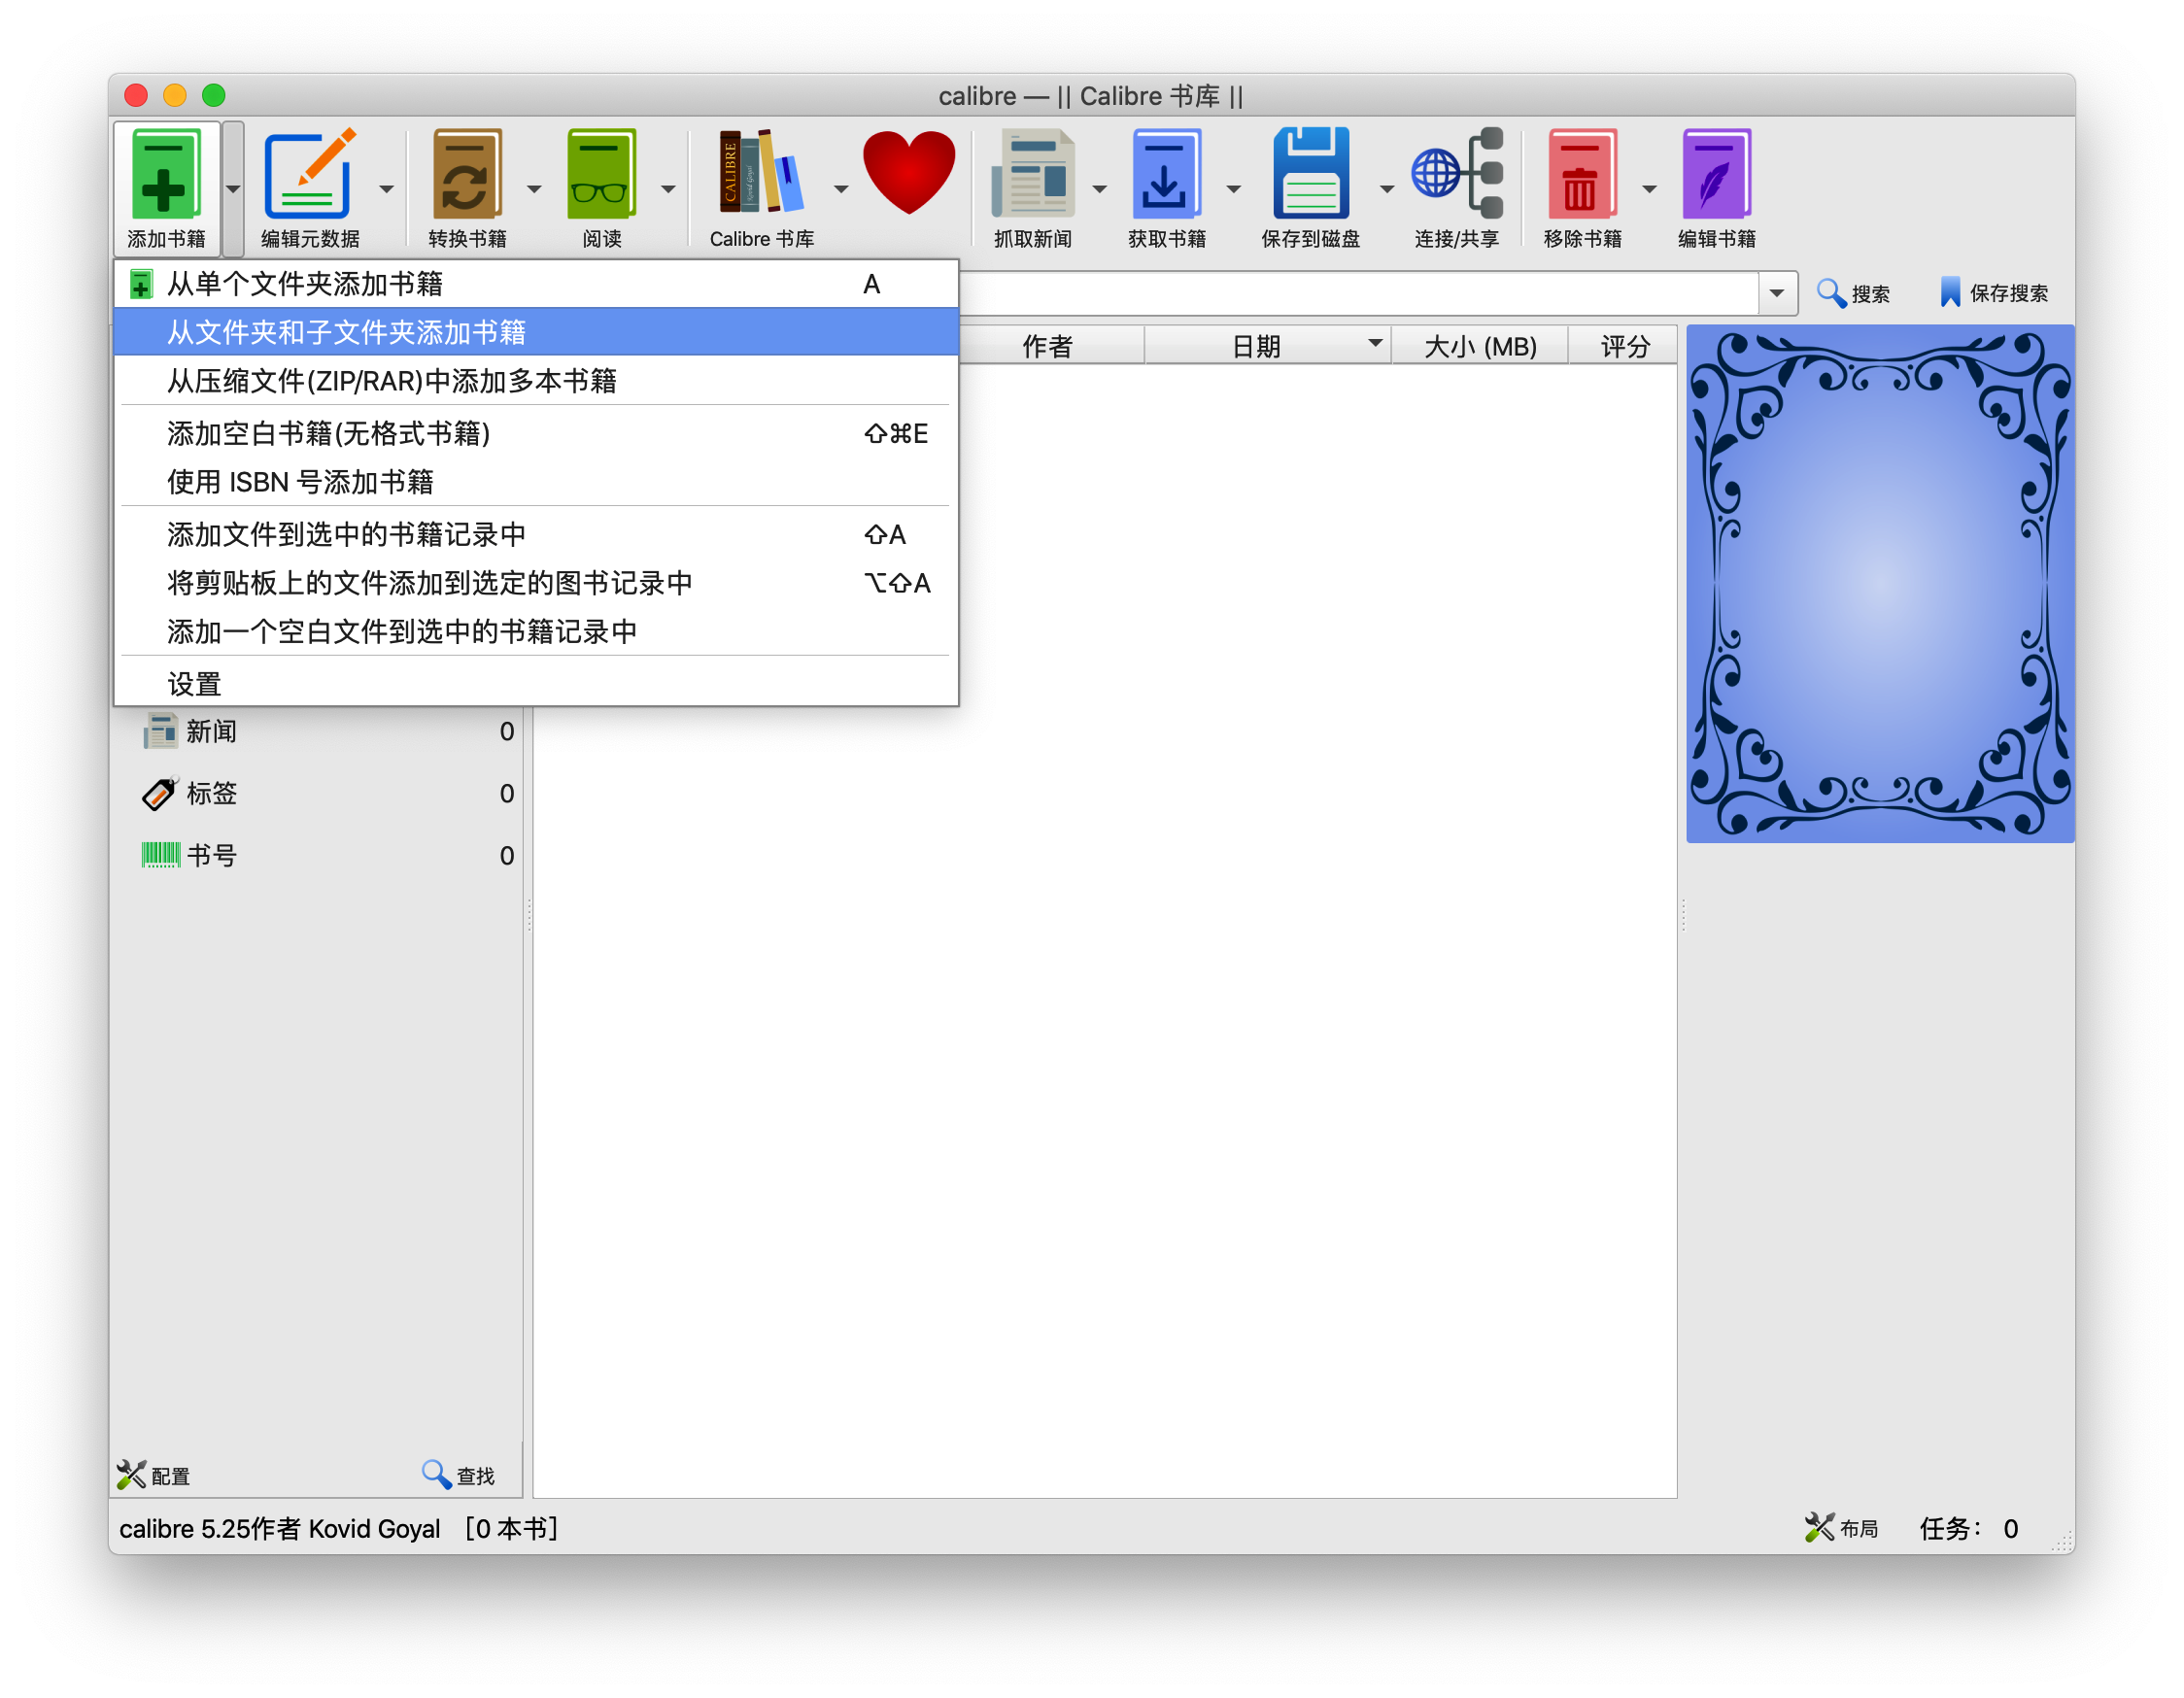Expand the 添加书籍 dropdown arrow
The width and height of the screenshot is (2184, 1698).
pyautogui.click(x=233, y=189)
